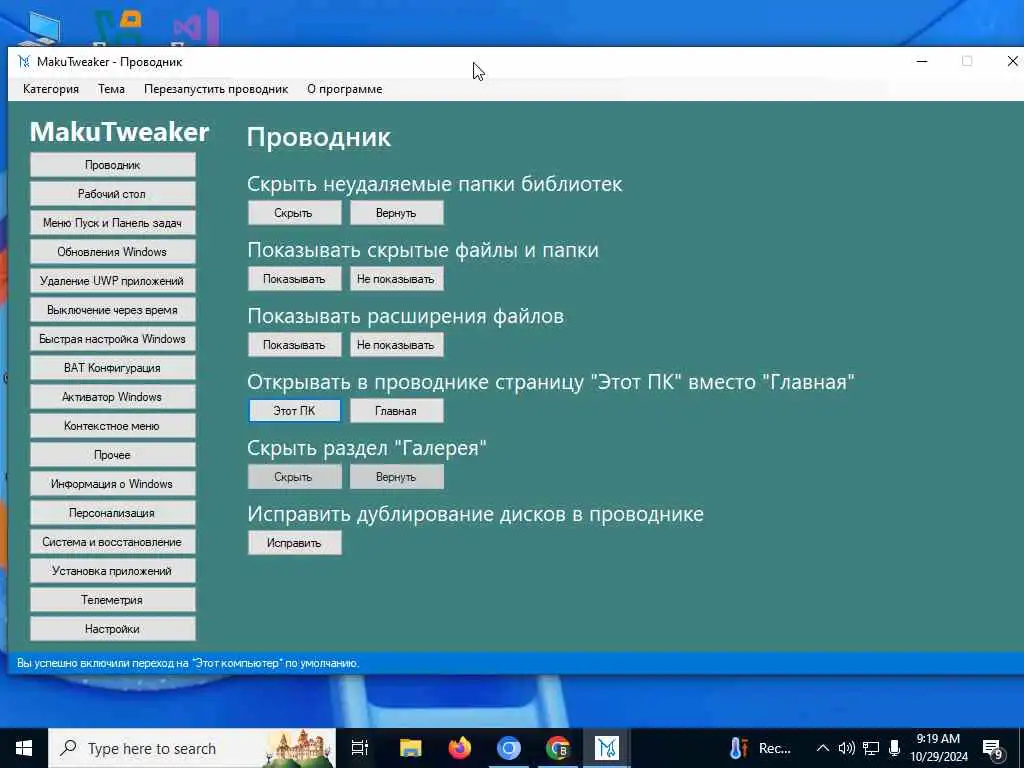1024x768 pixels.
Task: Open Выключение через время section
Action: 112,310
